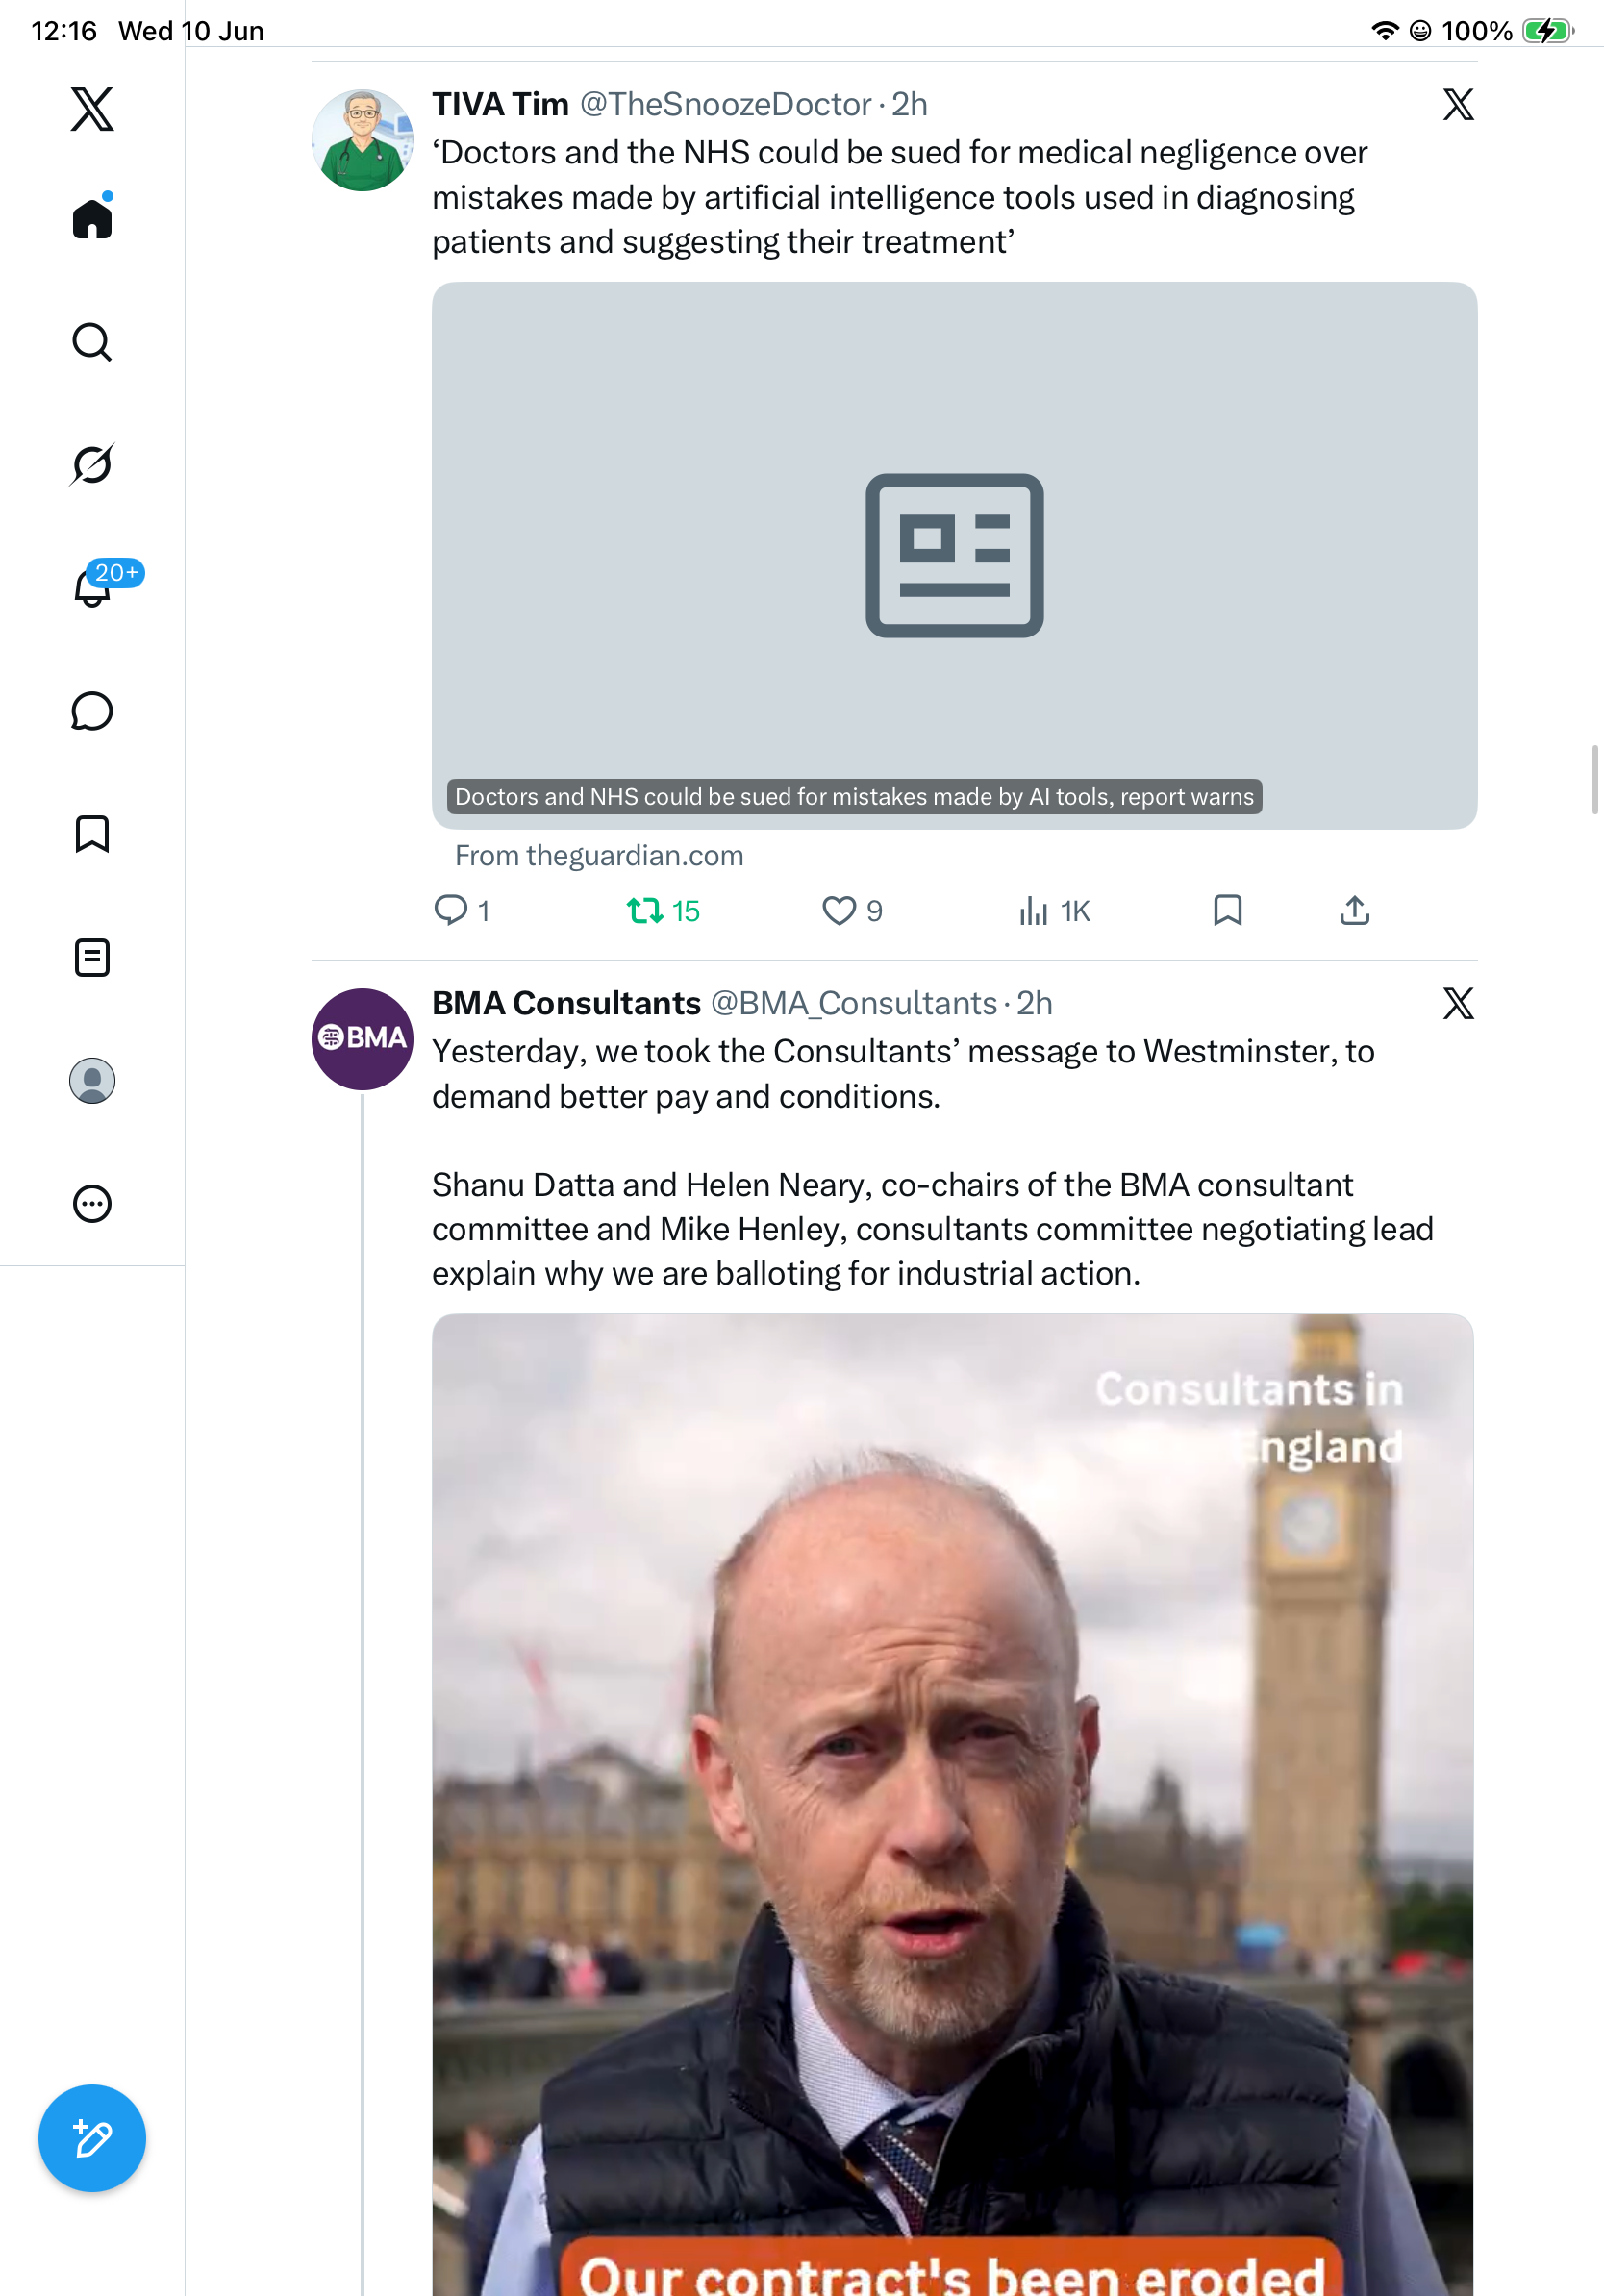The width and height of the screenshot is (1604, 2296).
Task: Open Grok menu on the TIVA Tim post
Action: coord(1458,104)
